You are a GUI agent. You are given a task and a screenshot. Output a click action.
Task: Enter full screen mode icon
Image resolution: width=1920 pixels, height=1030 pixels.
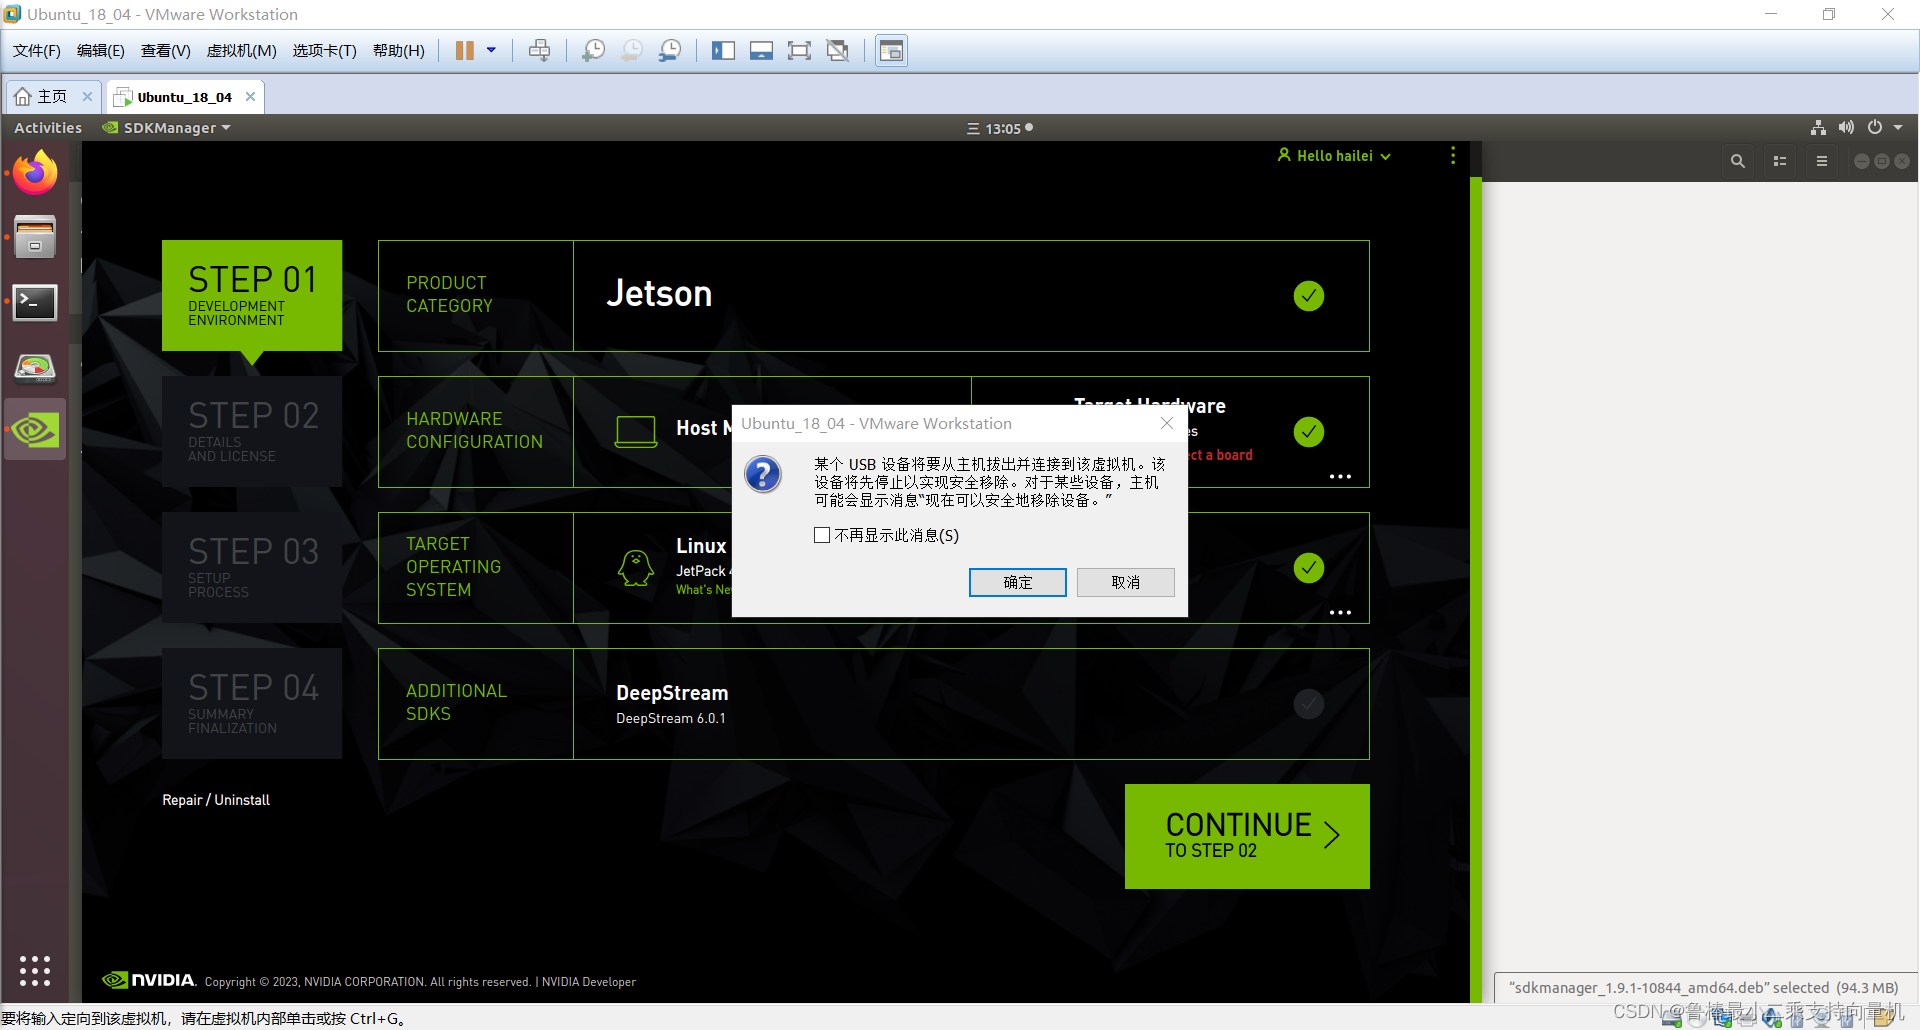point(799,51)
